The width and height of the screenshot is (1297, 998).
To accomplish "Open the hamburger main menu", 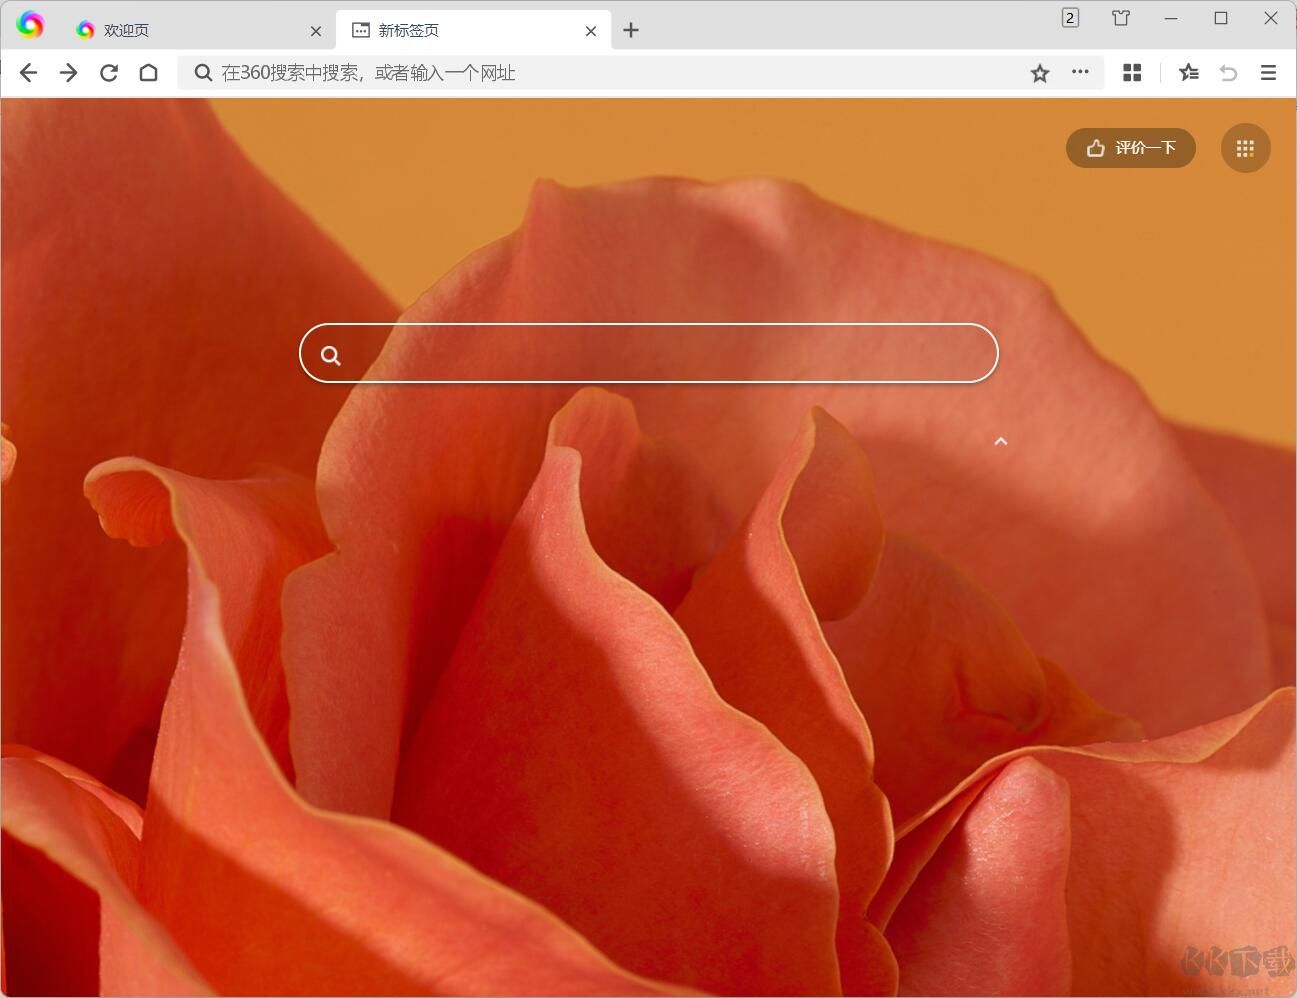I will click(1268, 73).
